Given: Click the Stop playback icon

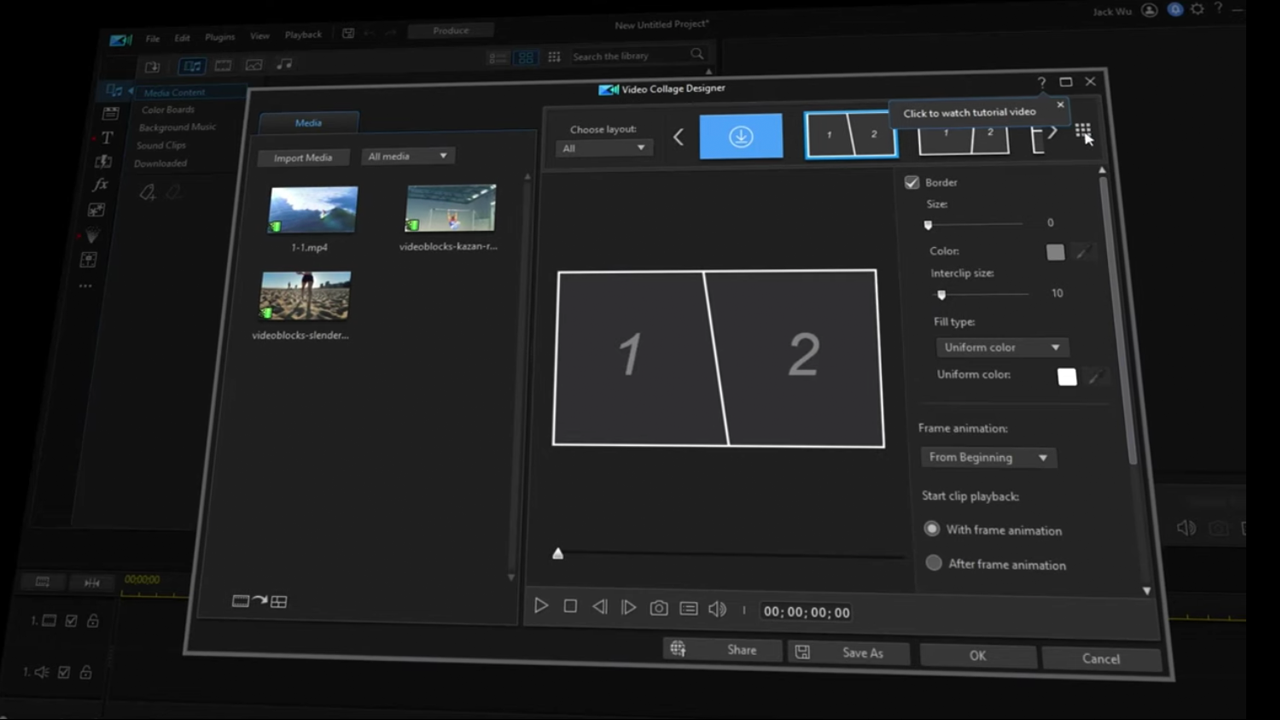Looking at the screenshot, I should pos(570,606).
